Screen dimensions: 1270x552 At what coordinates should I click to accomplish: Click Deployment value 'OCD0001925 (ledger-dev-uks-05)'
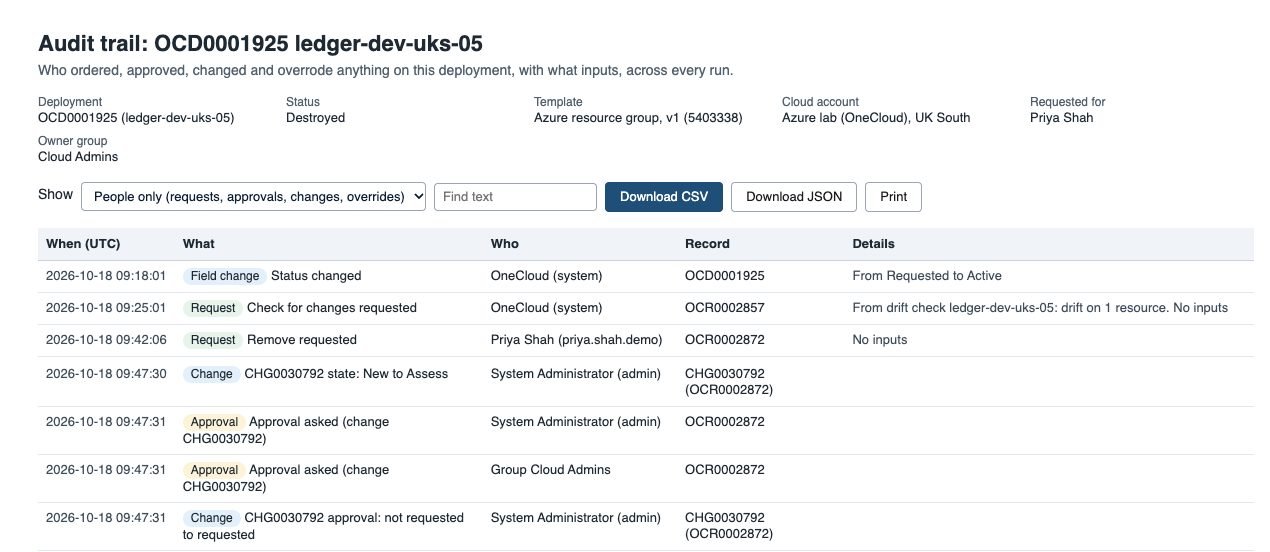(136, 118)
